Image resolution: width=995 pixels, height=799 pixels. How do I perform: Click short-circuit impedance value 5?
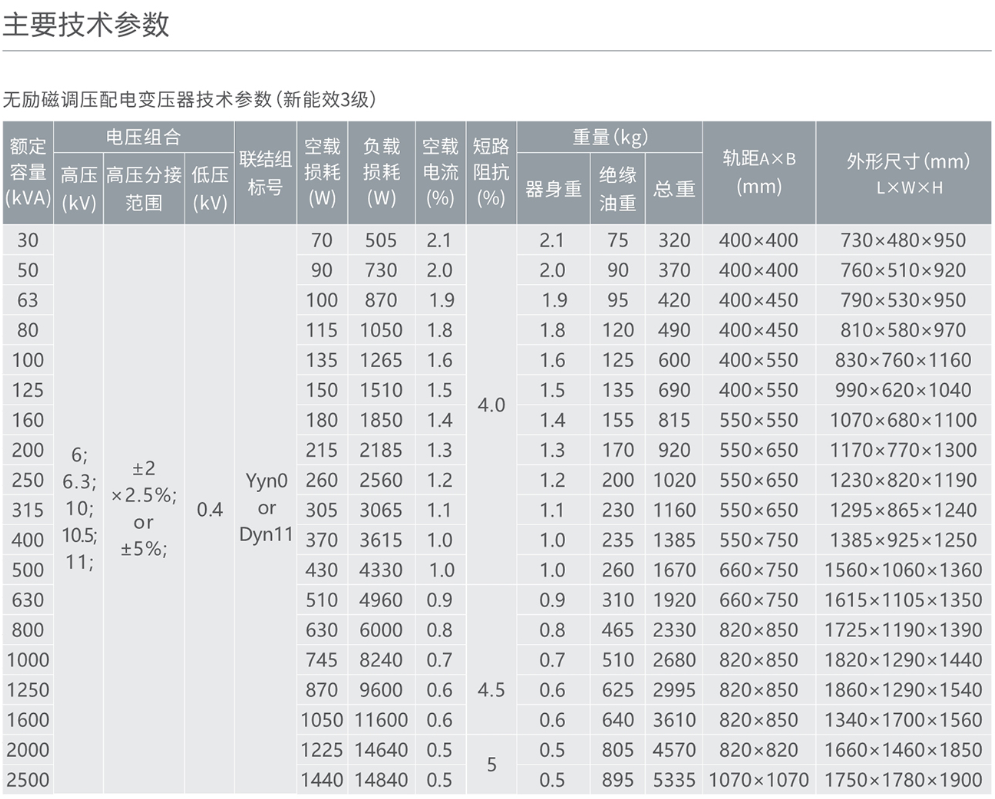click(491, 765)
